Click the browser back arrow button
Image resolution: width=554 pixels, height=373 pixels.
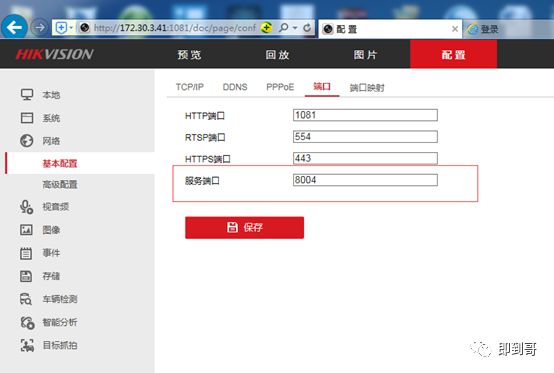click(14, 27)
